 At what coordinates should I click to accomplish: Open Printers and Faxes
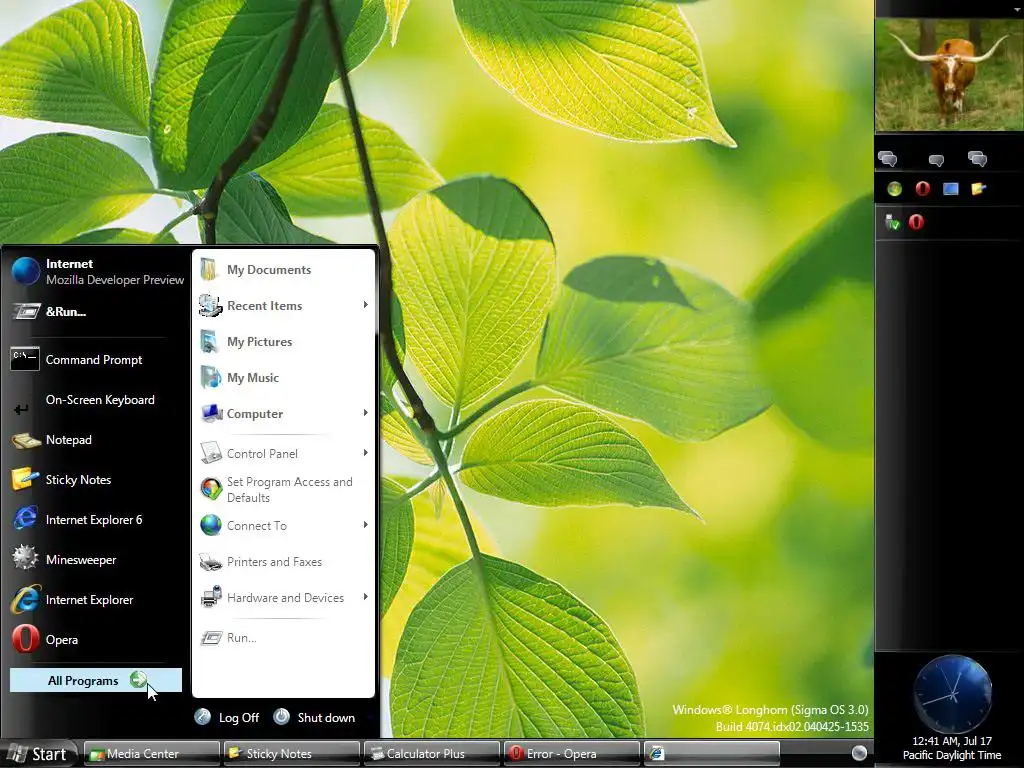pos(283,562)
